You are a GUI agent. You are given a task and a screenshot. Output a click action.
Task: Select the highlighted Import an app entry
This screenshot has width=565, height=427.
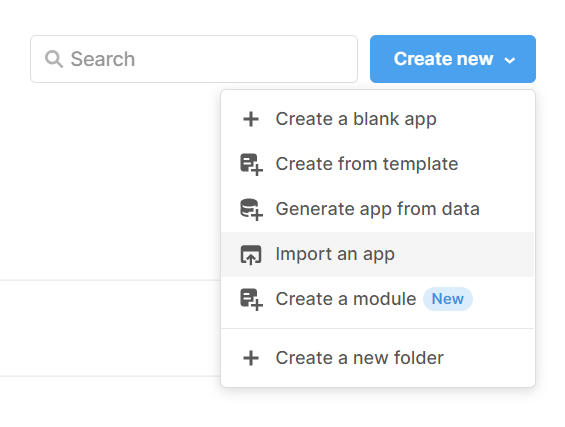tap(377, 254)
